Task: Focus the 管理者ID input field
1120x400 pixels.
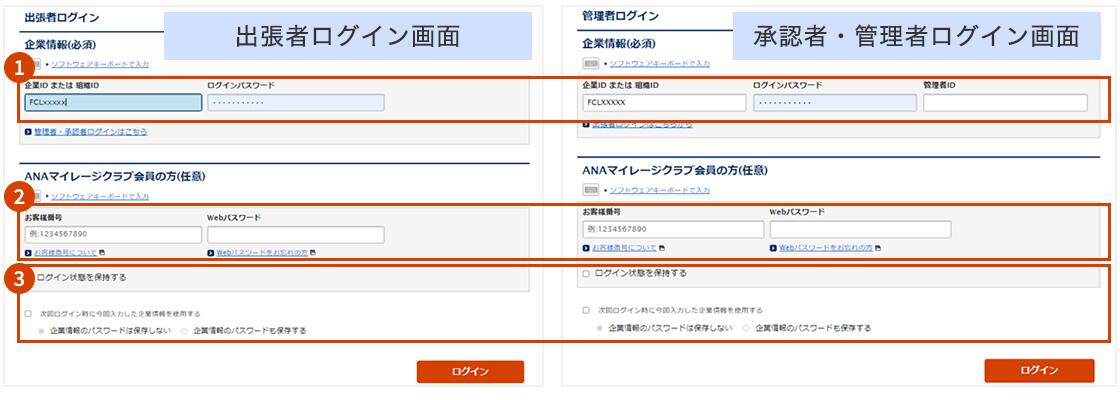Action: coord(1004,103)
